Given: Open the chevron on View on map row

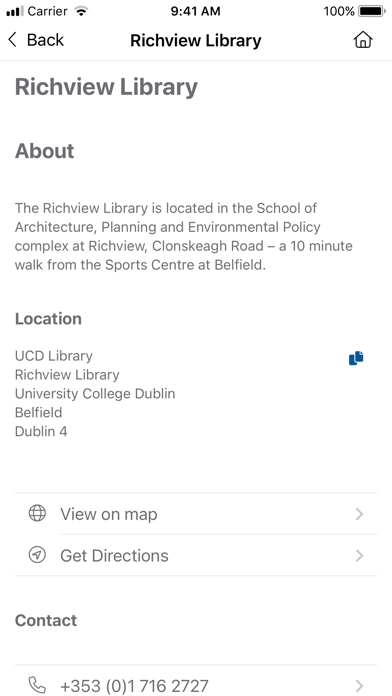Looking at the screenshot, I should click(360, 514).
